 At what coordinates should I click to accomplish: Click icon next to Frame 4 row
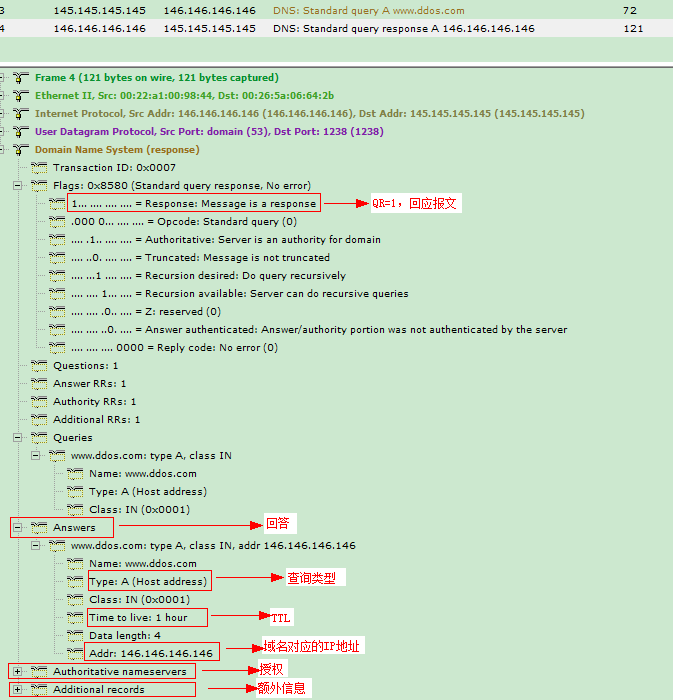tap(21, 78)
